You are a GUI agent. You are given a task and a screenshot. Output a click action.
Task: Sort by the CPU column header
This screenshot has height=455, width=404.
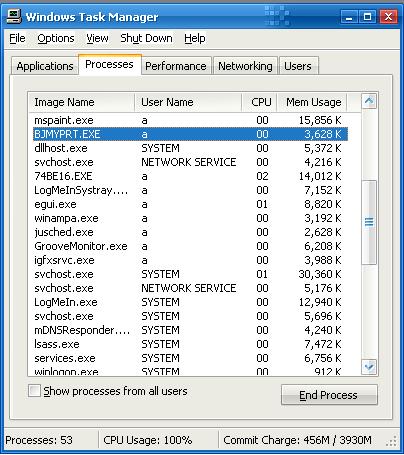(259, 102)
